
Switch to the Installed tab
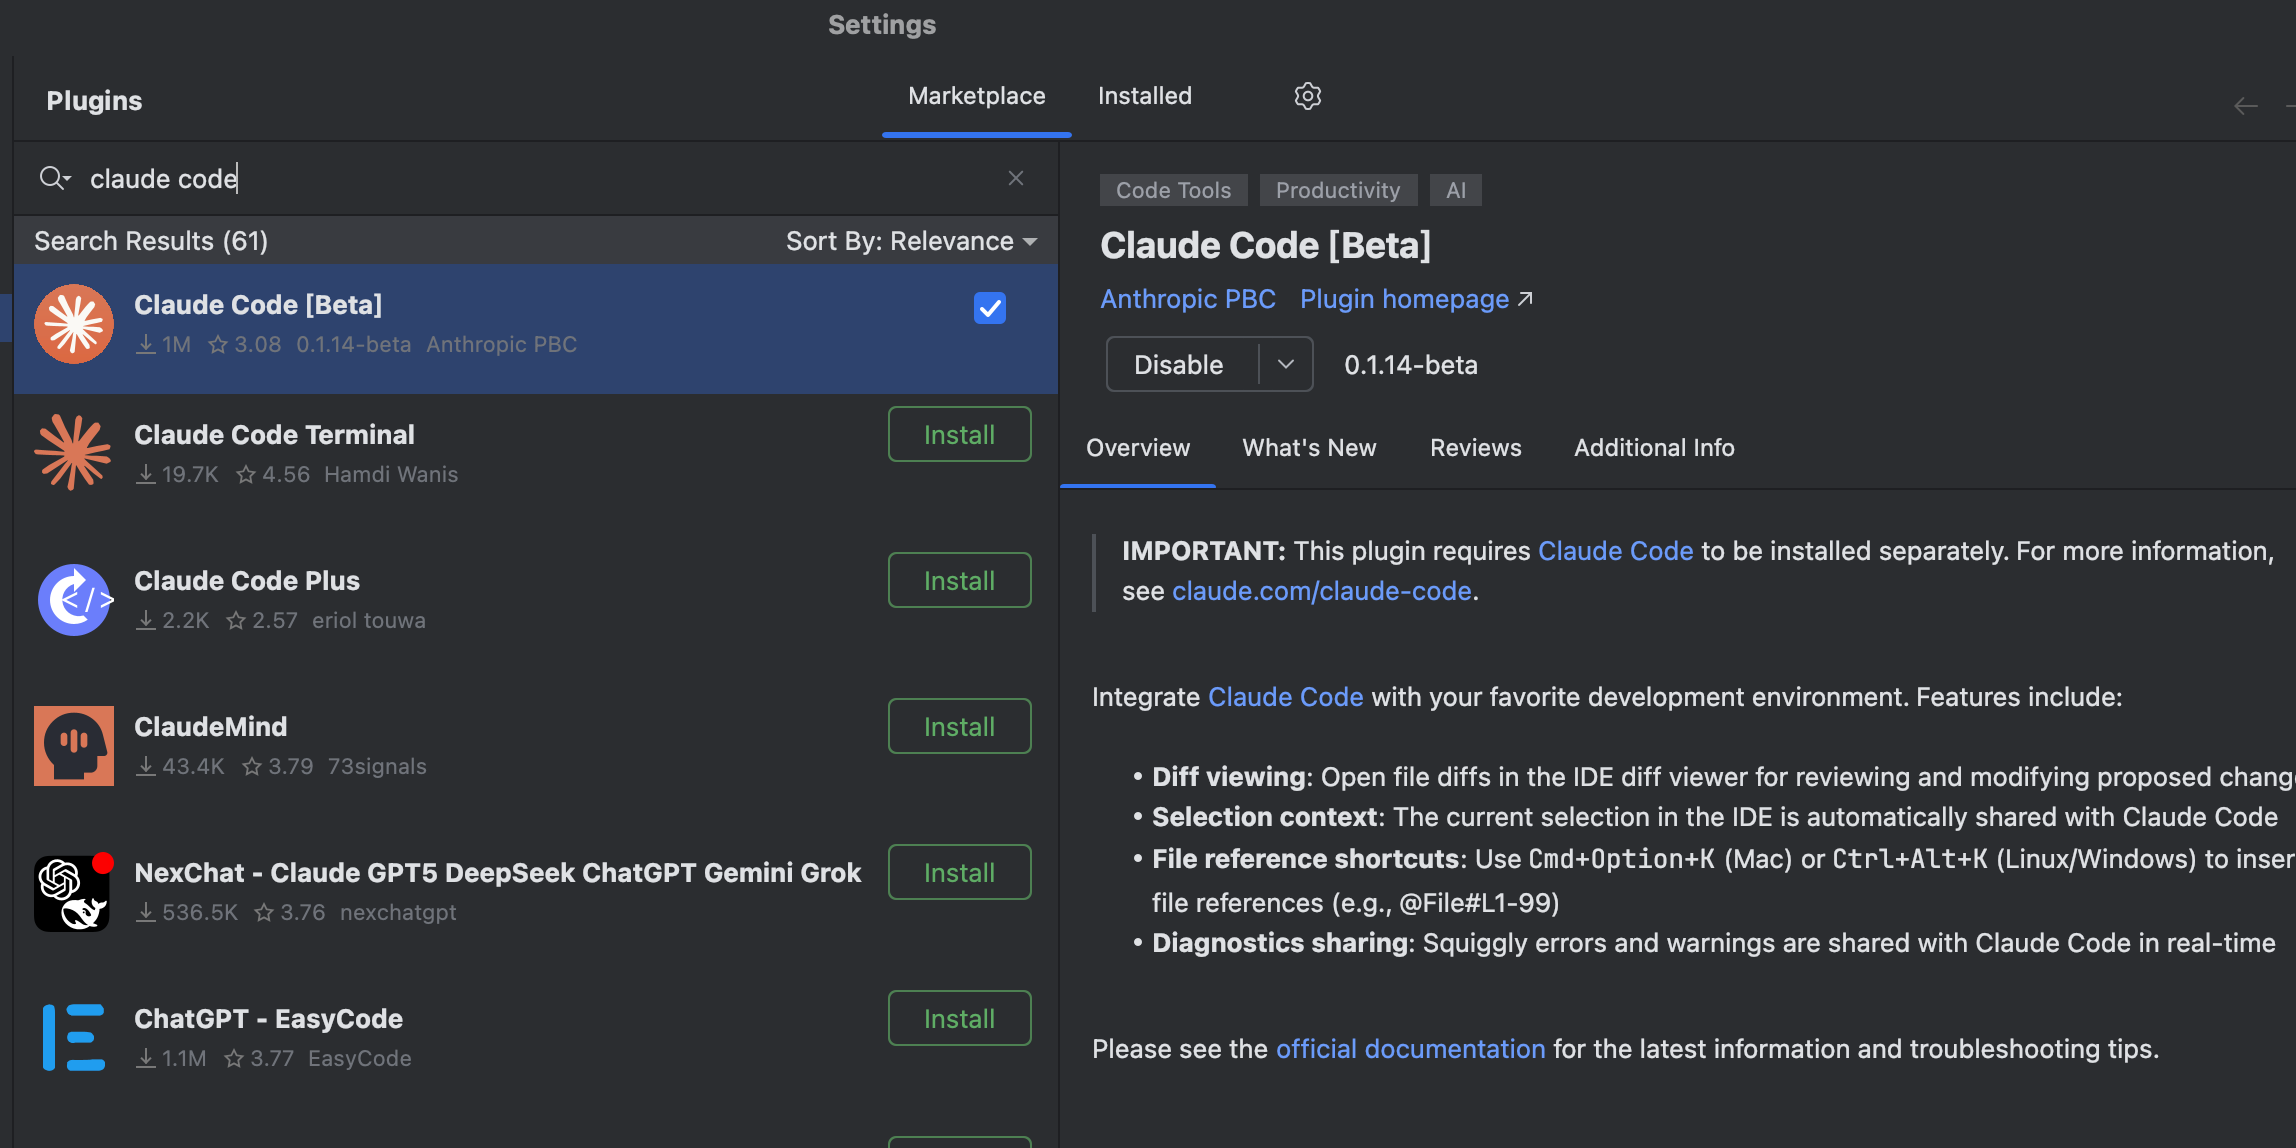1144,96
